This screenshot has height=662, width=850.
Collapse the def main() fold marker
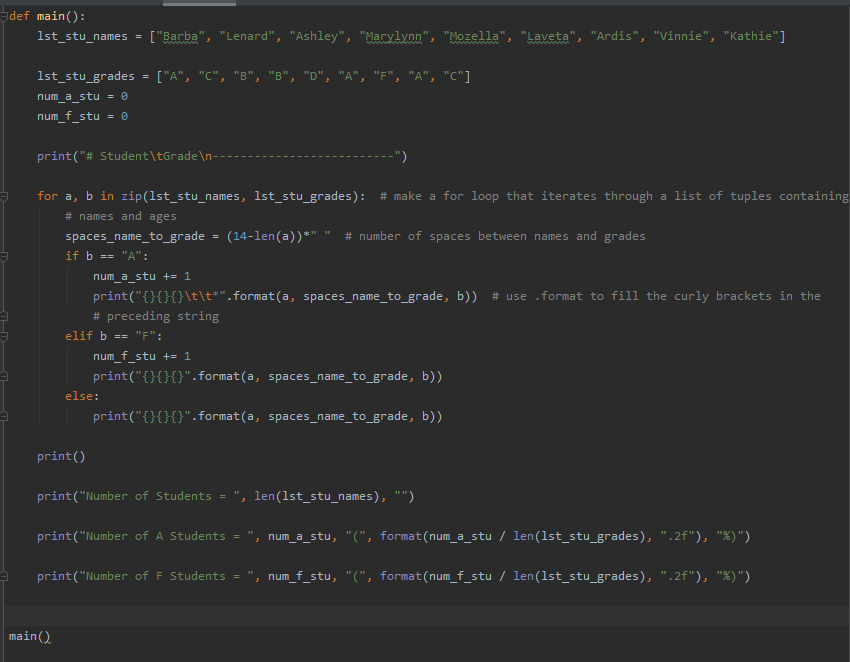pos(4,16)
